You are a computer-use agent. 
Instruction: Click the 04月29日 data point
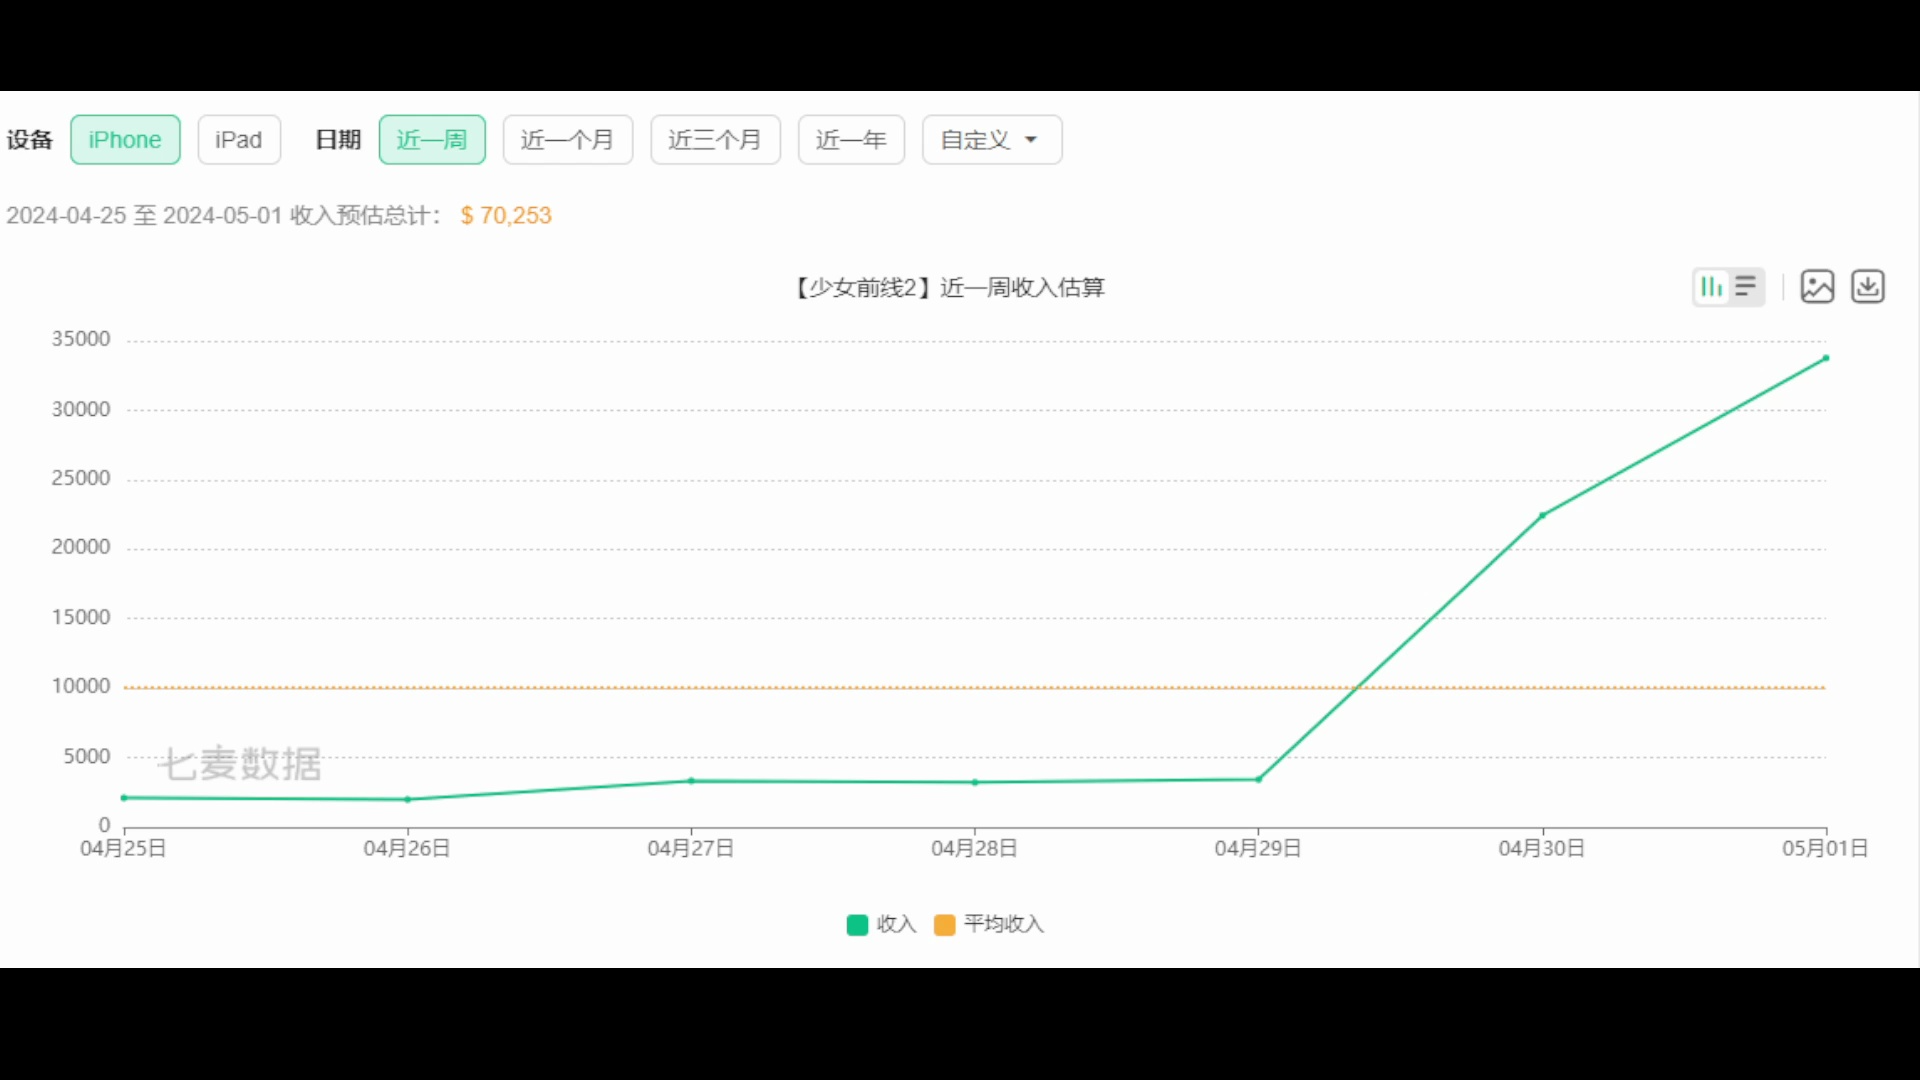click(x=1258, y=779)
